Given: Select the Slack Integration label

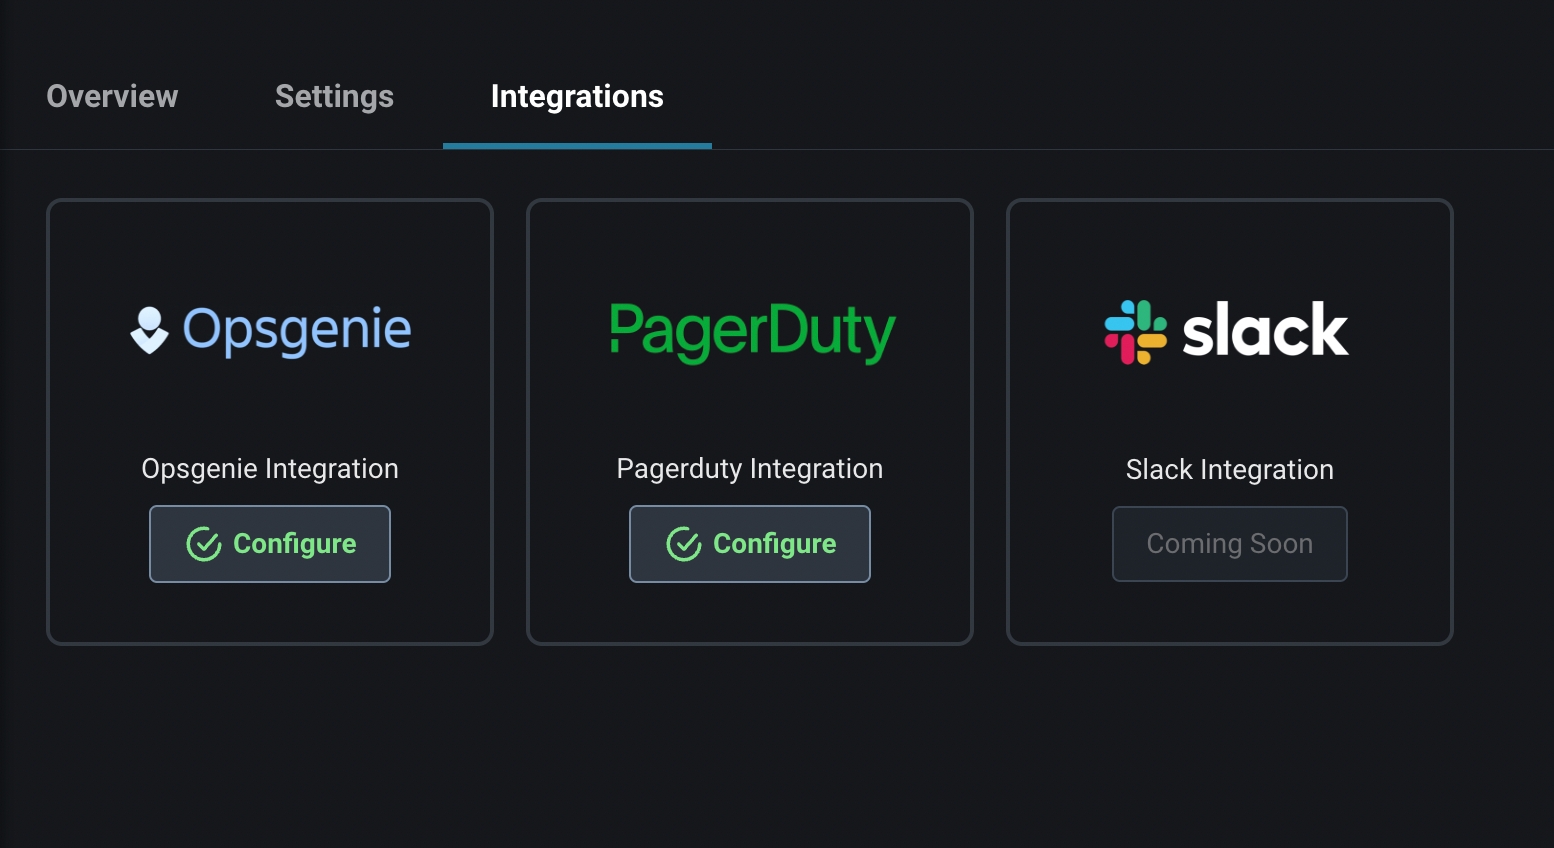Looking at the screenshot, I should click(1230, 470).
